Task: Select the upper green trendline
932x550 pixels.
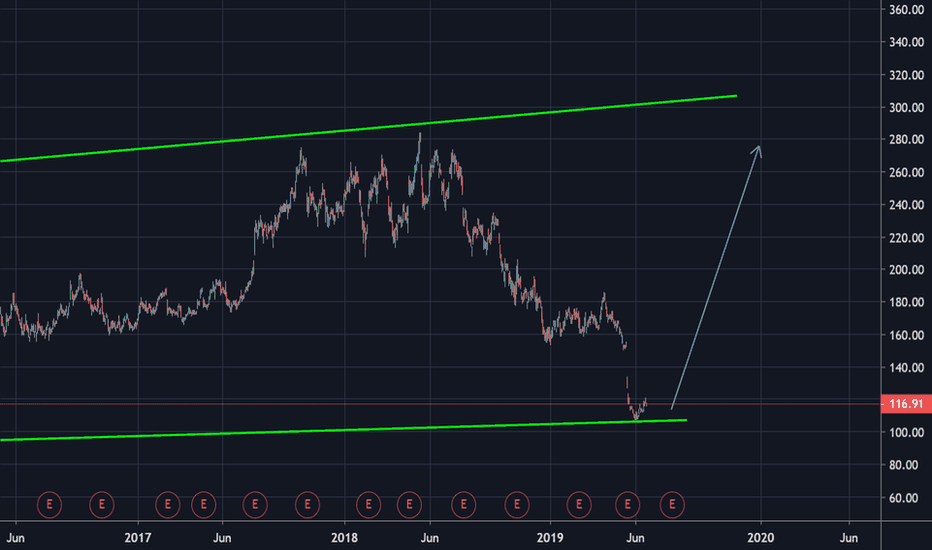Action: 369,128
